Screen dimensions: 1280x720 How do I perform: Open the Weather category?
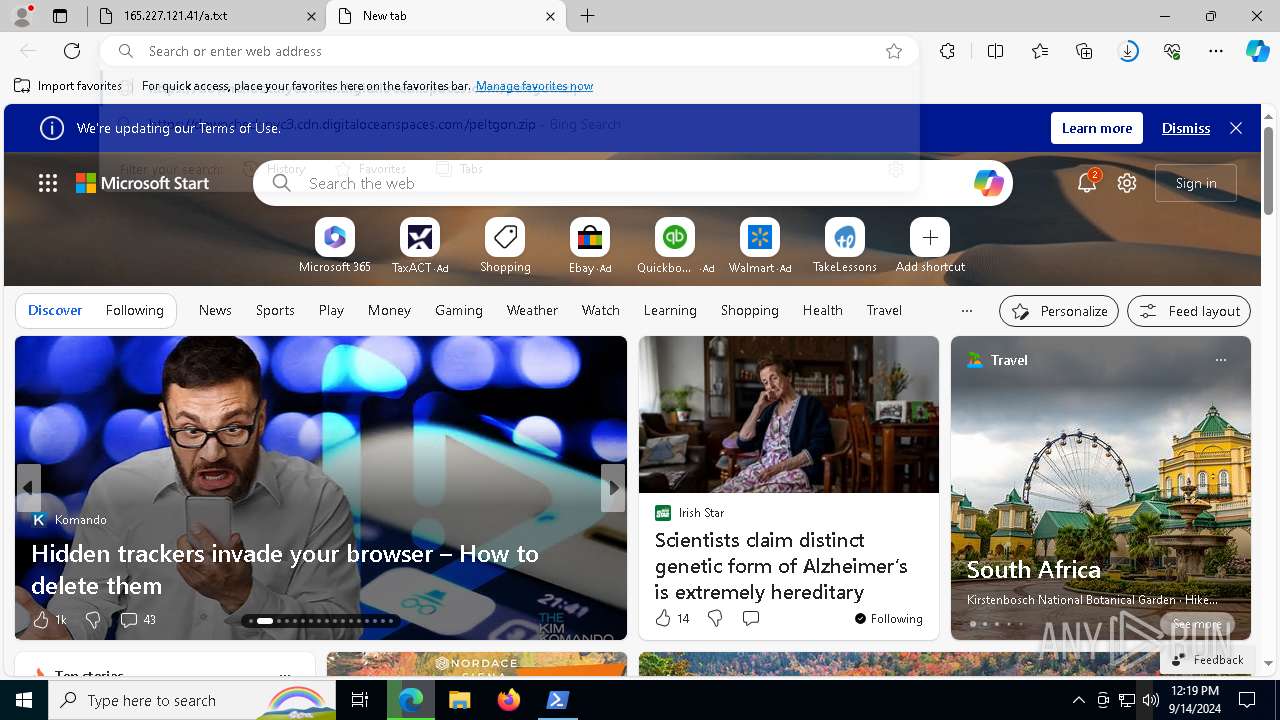pyautogui.click(x=532, y=310)
